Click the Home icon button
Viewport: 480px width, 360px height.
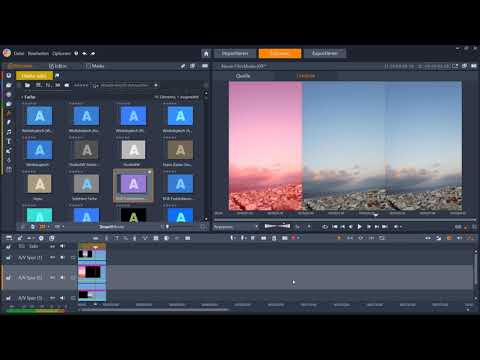coord(206,53)
